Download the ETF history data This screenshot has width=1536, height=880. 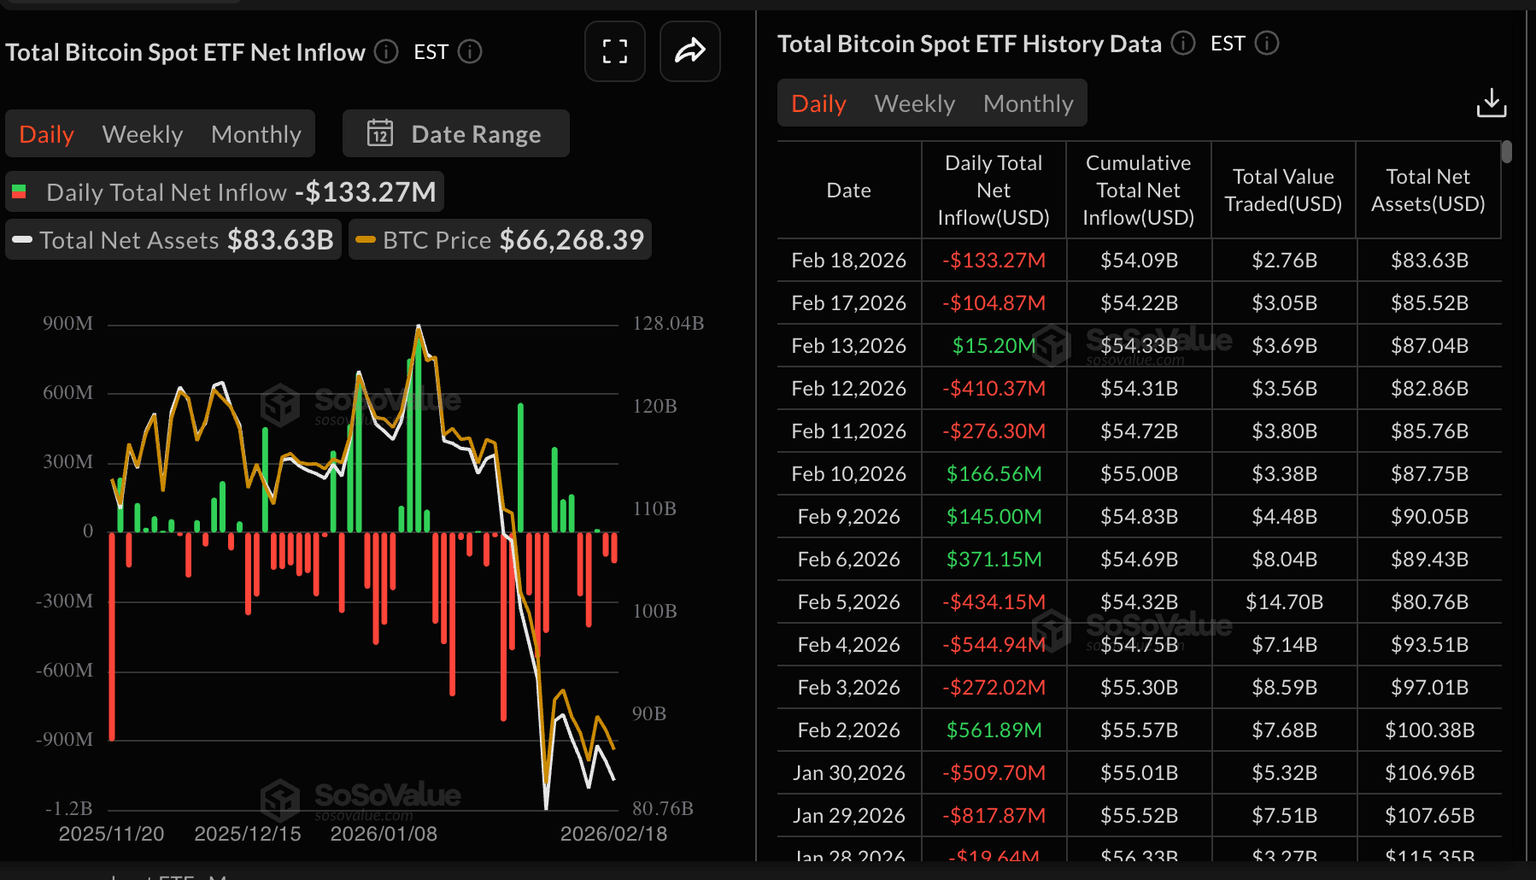tap(1491, 103)
